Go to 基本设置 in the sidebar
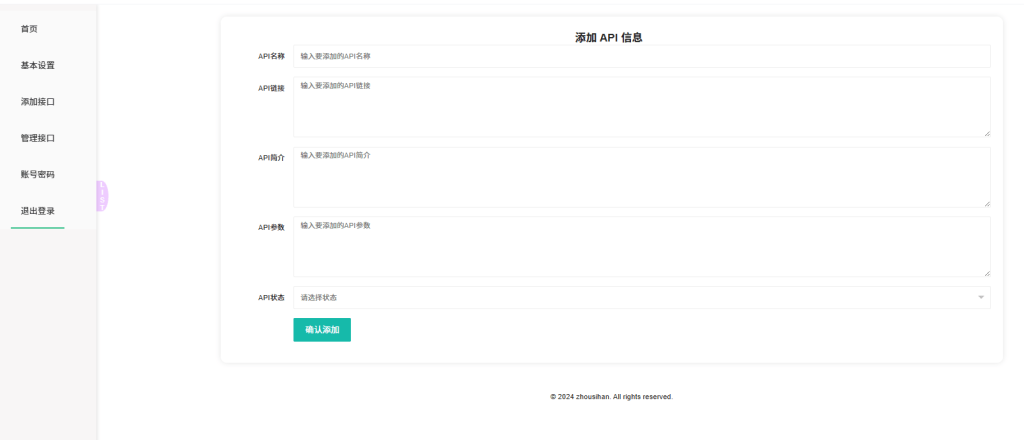This screenshot has width=1024, height=440. point(37,66)
